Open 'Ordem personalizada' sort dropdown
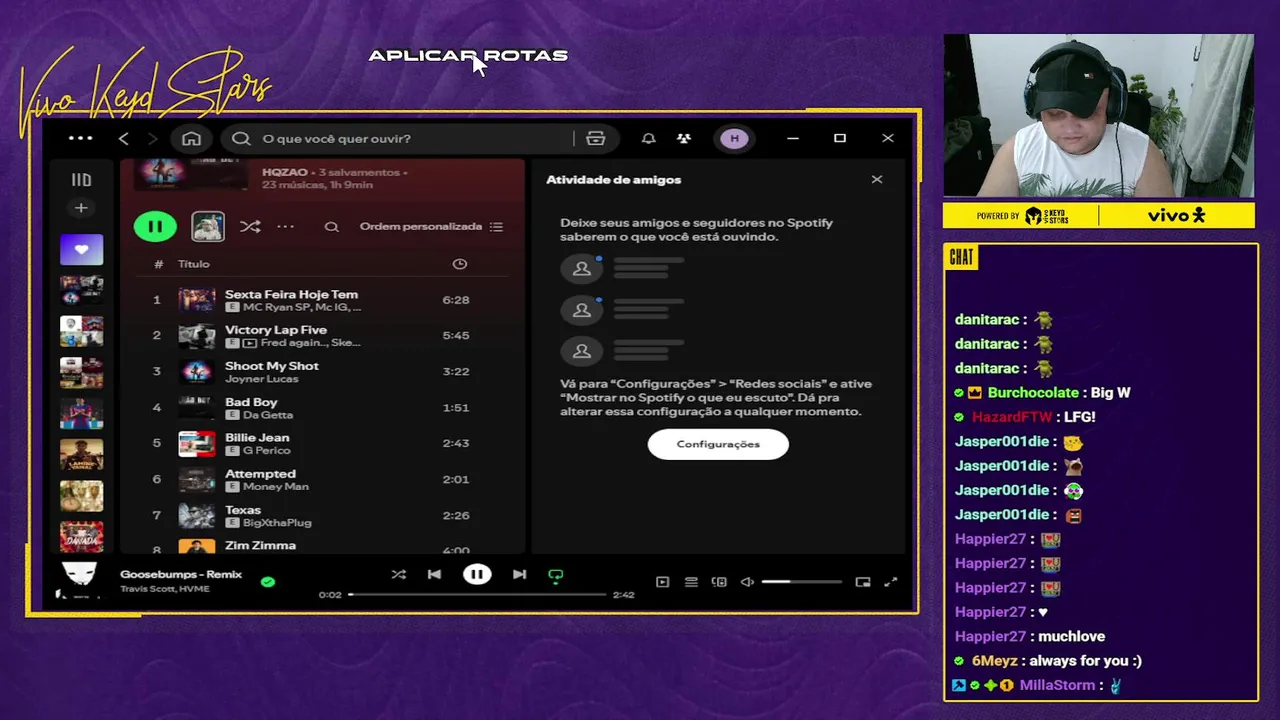The image size is (1280, 720). coord(431,227)
